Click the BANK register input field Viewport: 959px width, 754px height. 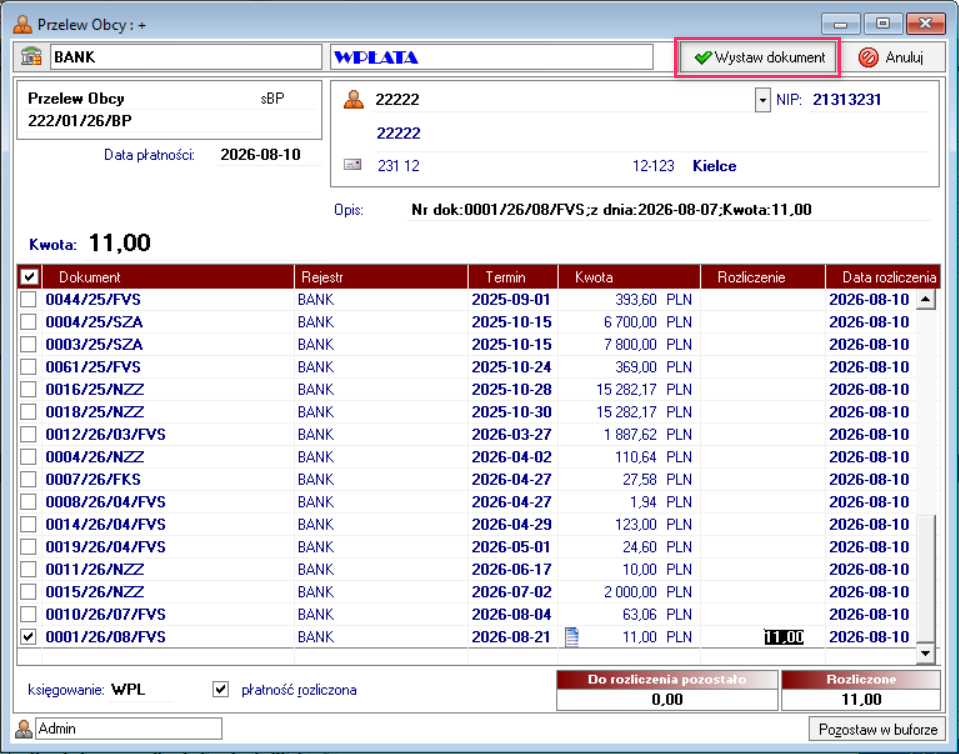point(186,57)
